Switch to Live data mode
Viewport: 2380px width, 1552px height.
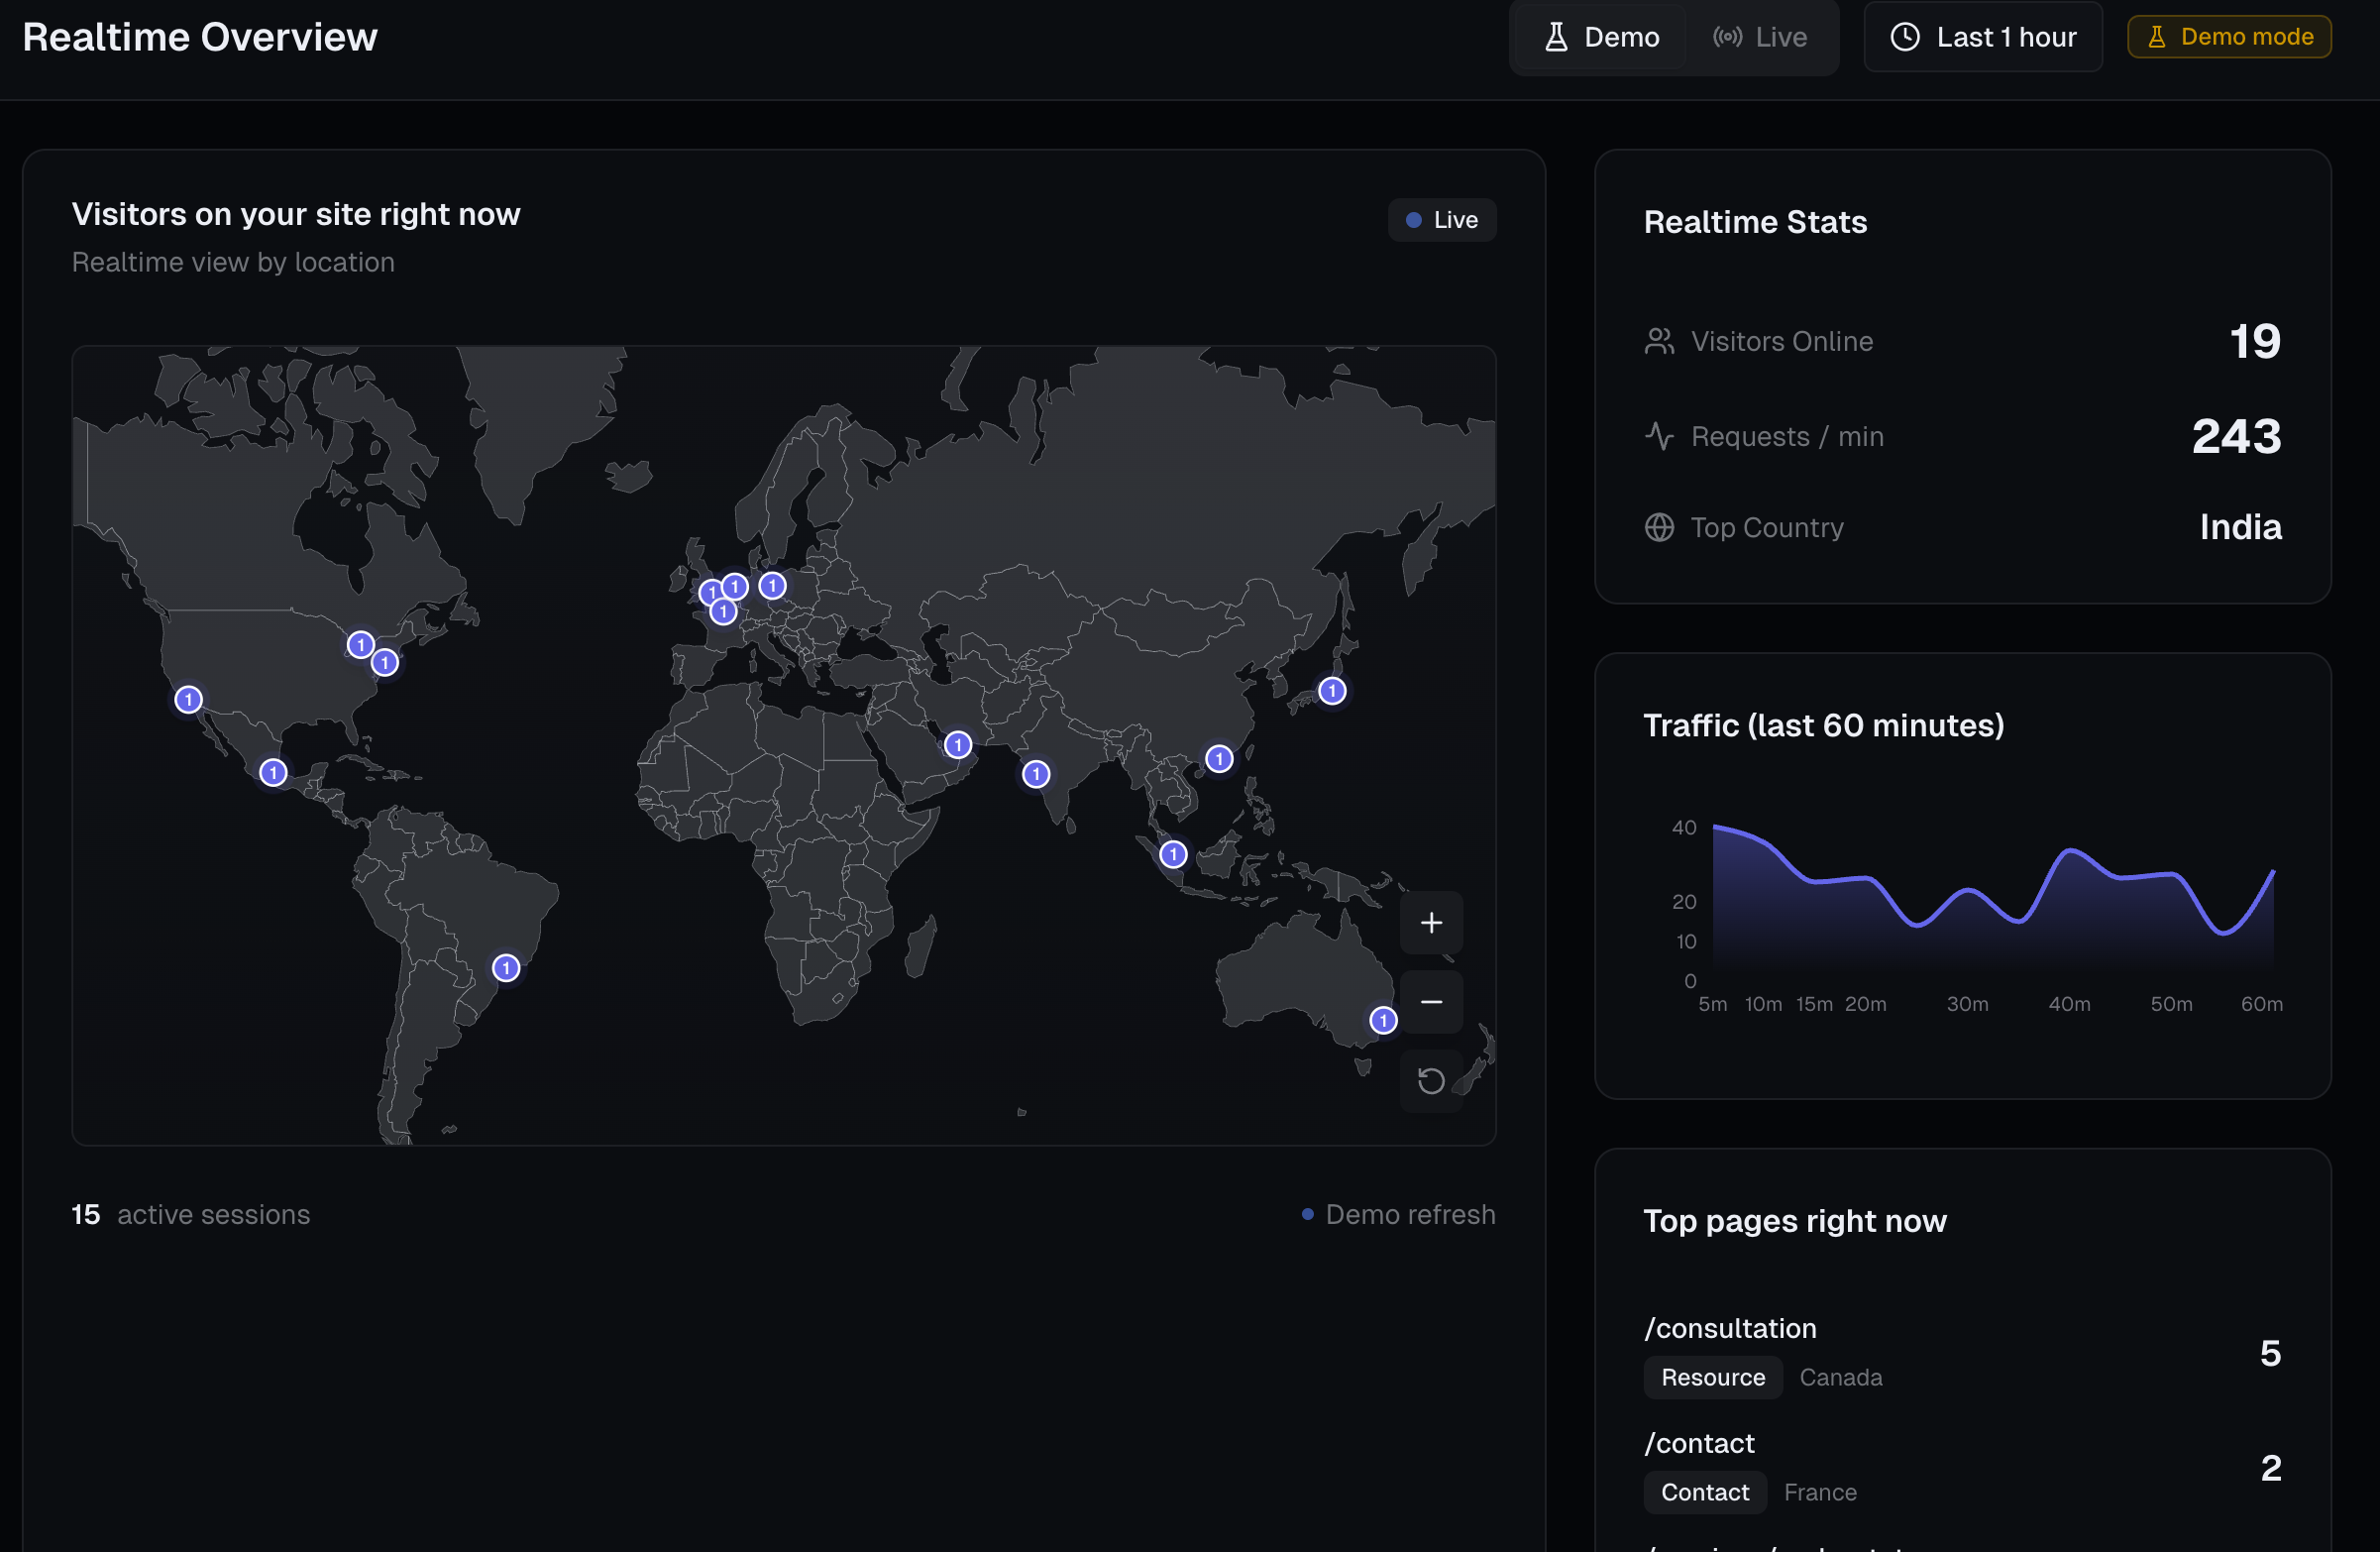pyautogui.click(x=1760, y=37)
